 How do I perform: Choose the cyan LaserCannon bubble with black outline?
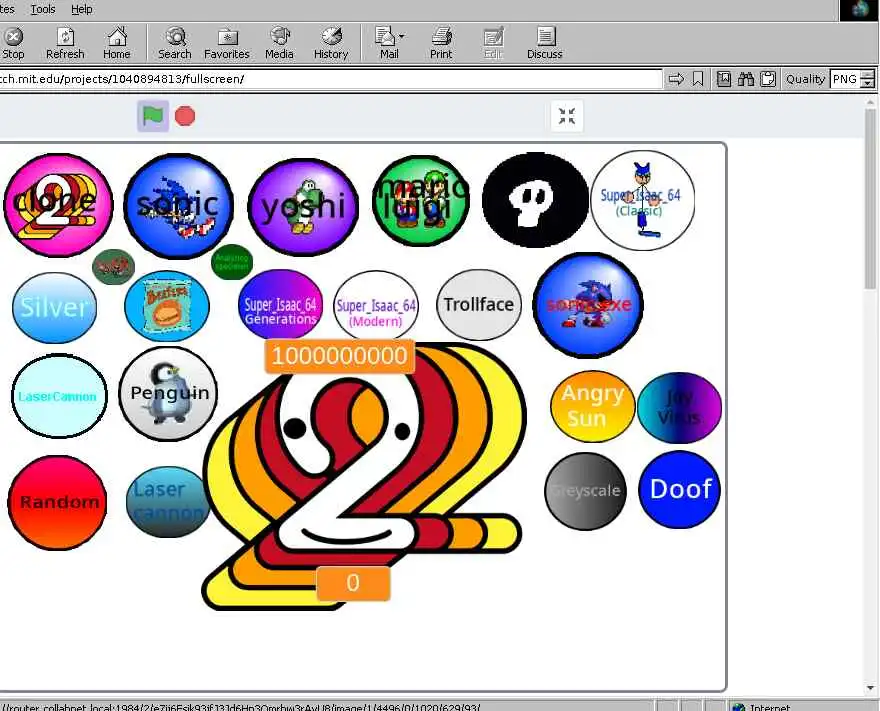[59, 396]
